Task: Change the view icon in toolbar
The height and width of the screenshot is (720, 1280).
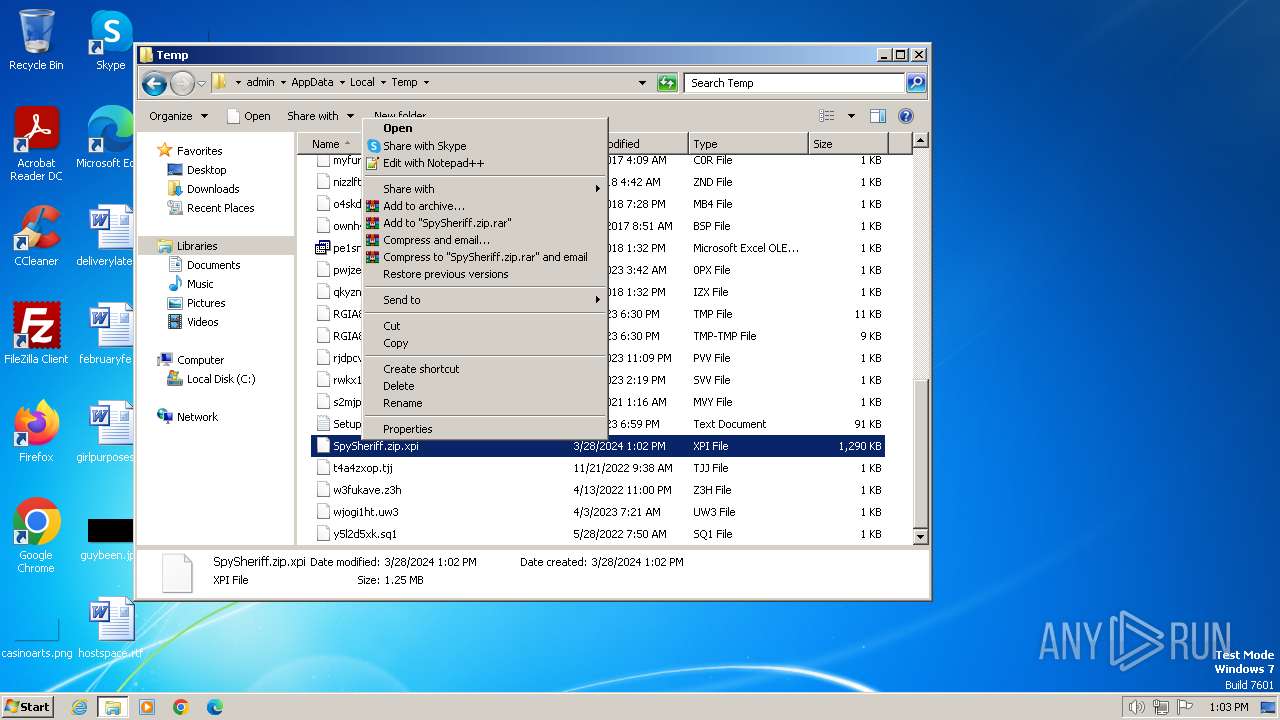Action: pyautogui.click(x=827, y=116)
